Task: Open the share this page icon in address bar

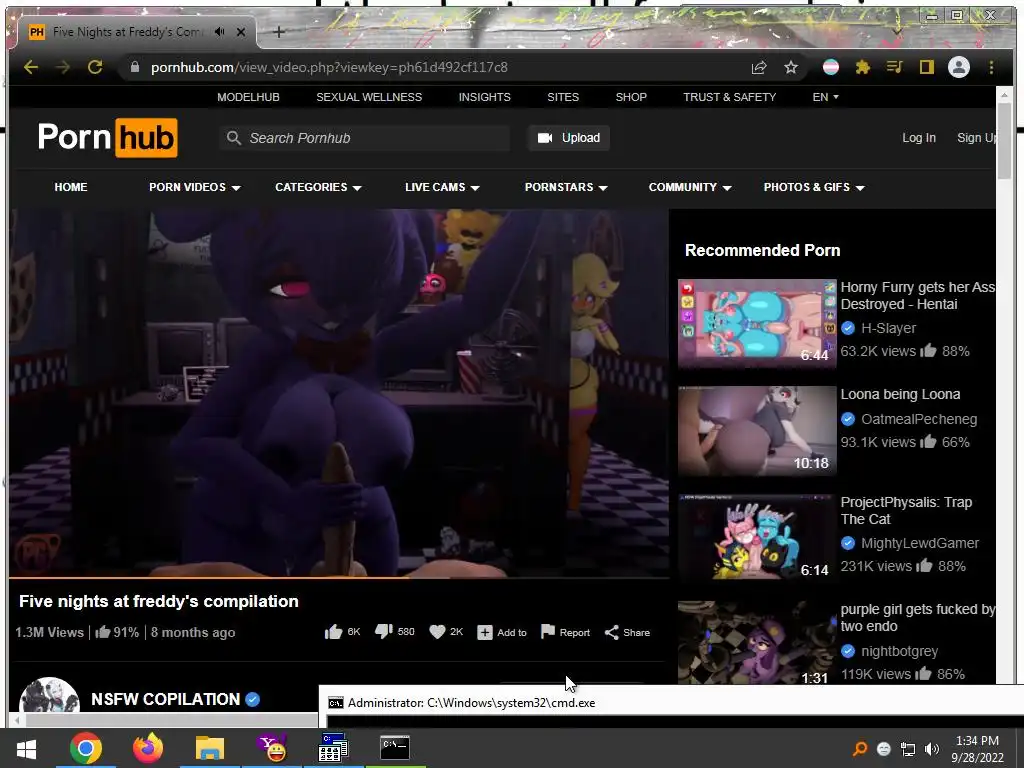Action: click(759, 67)
